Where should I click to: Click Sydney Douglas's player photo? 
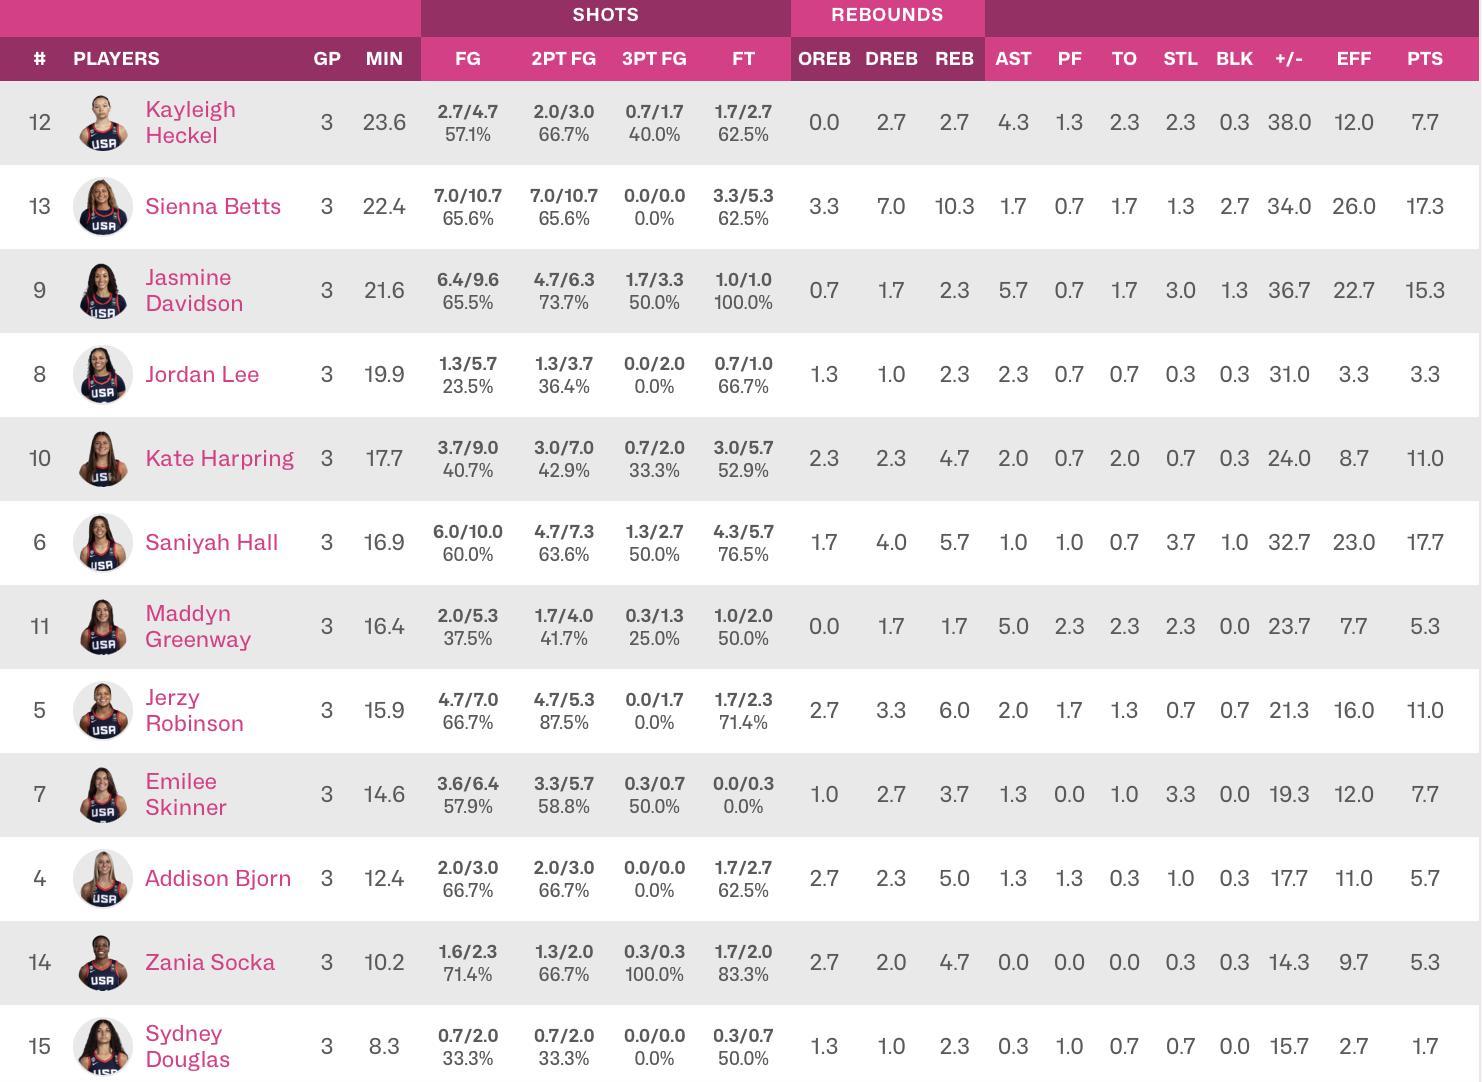(103, 1046)
